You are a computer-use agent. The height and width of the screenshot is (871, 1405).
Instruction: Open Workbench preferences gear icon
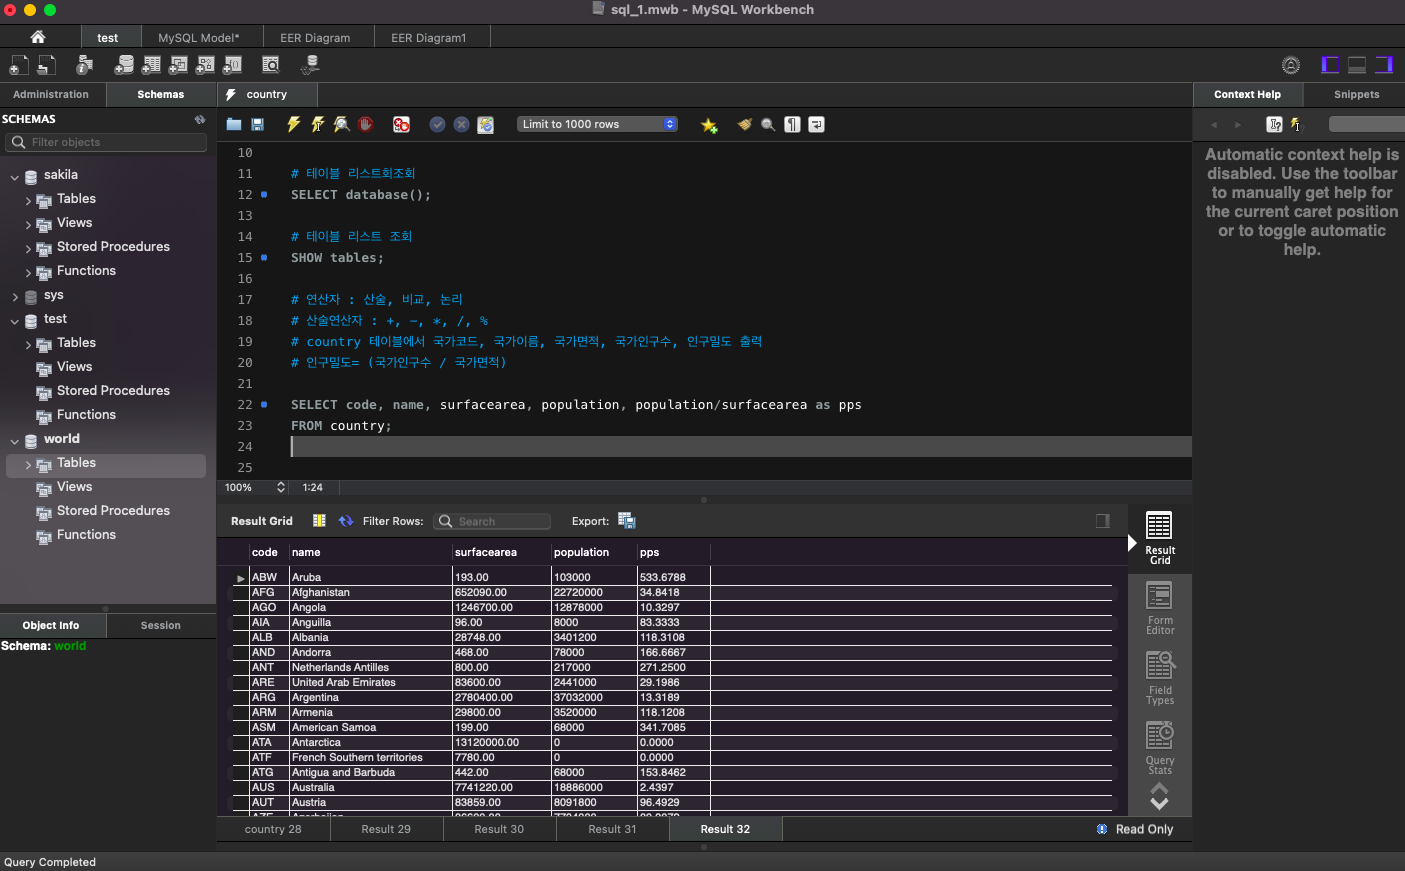tap(1291, 65)
